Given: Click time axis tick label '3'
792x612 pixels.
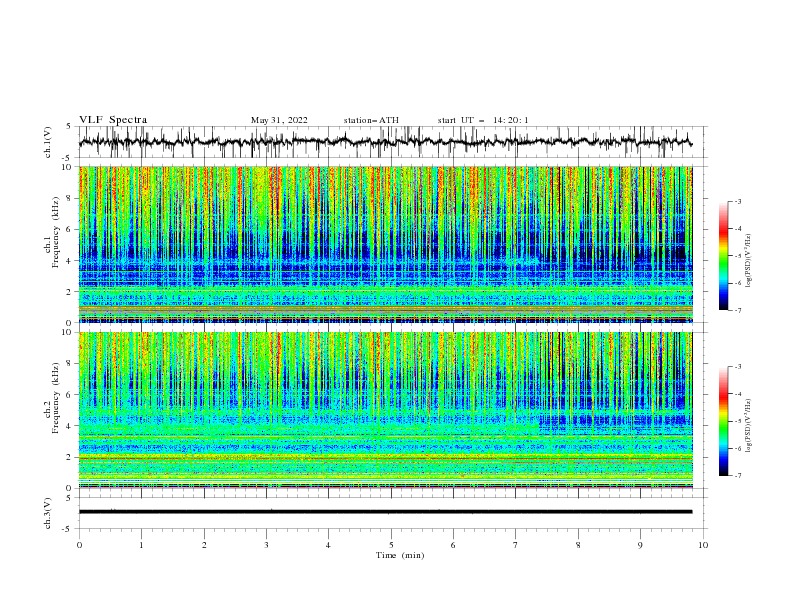Looking at the screenshot, I should point(266,545).
